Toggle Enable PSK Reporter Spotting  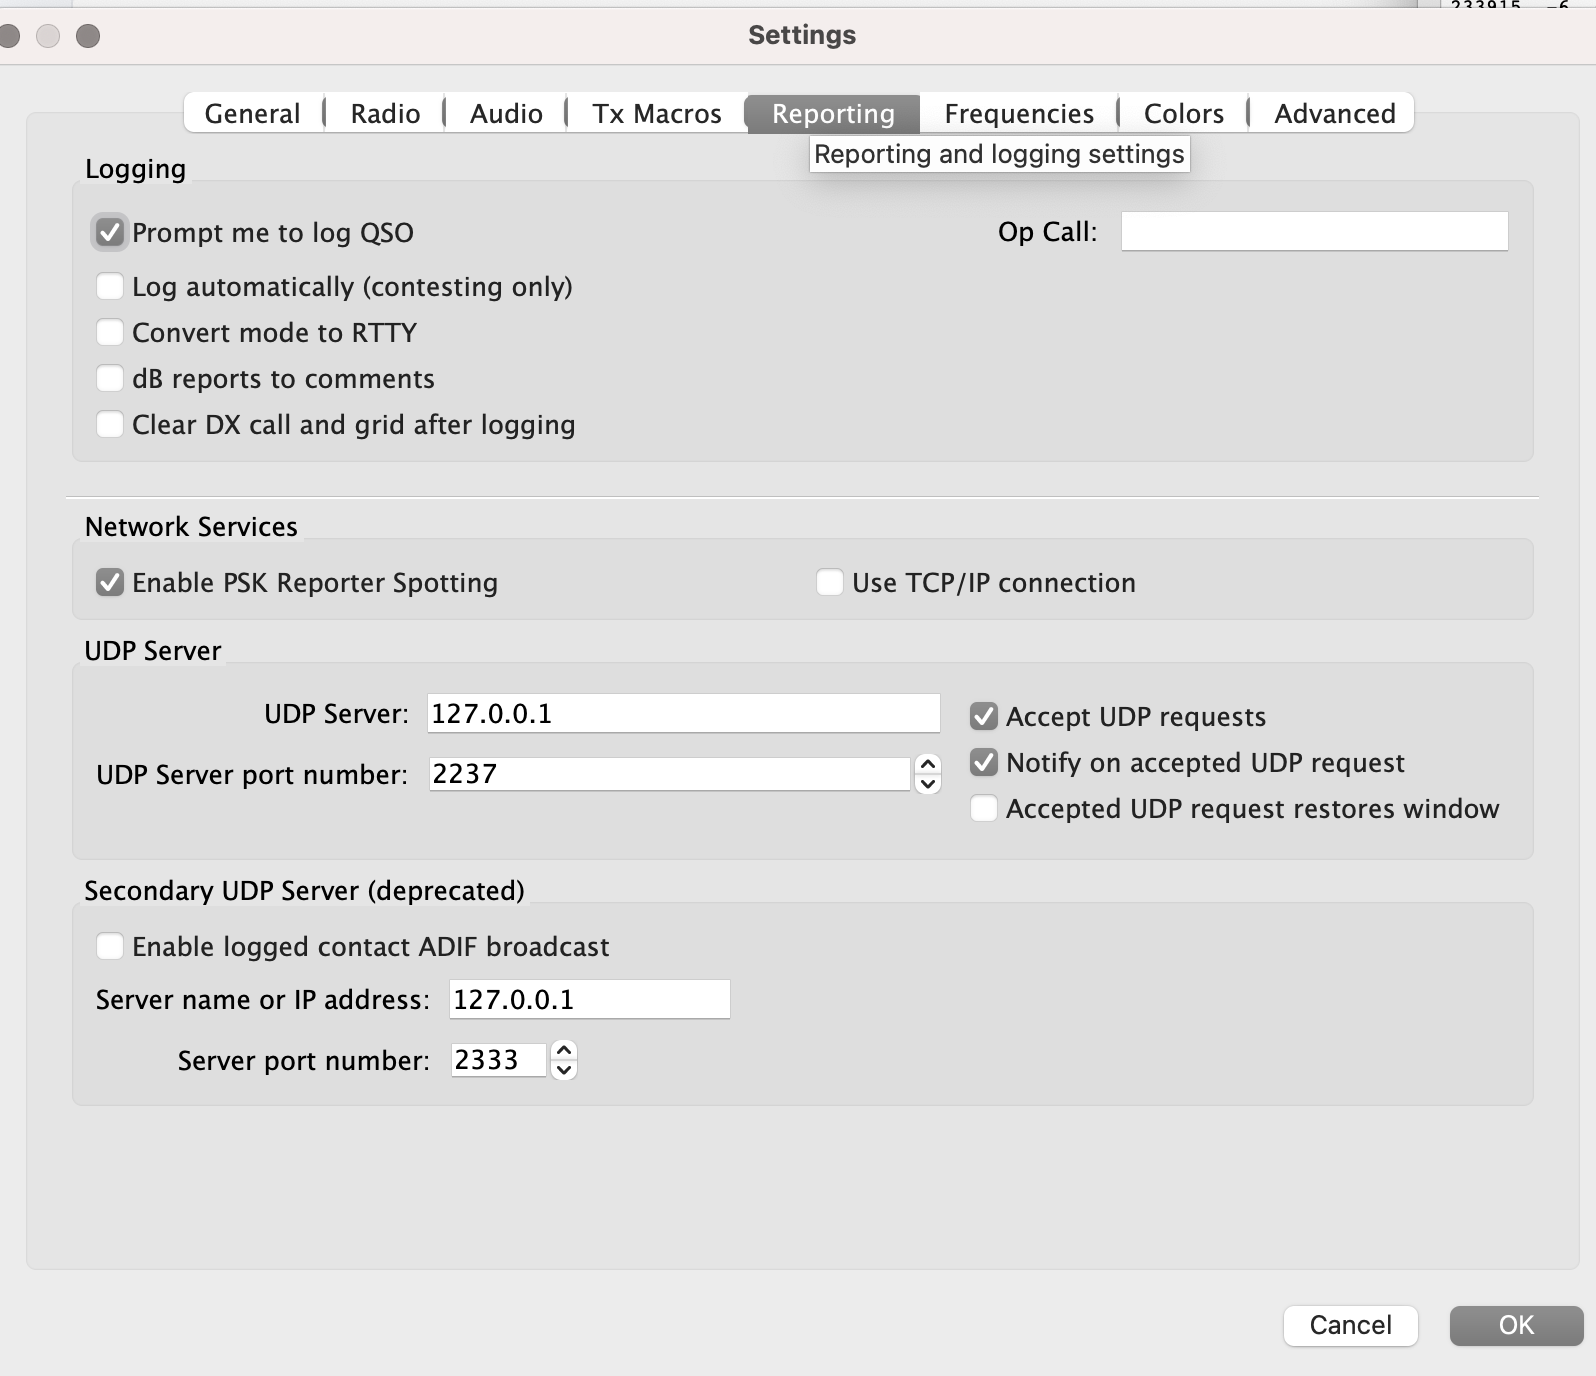click(x=110, y=583)
